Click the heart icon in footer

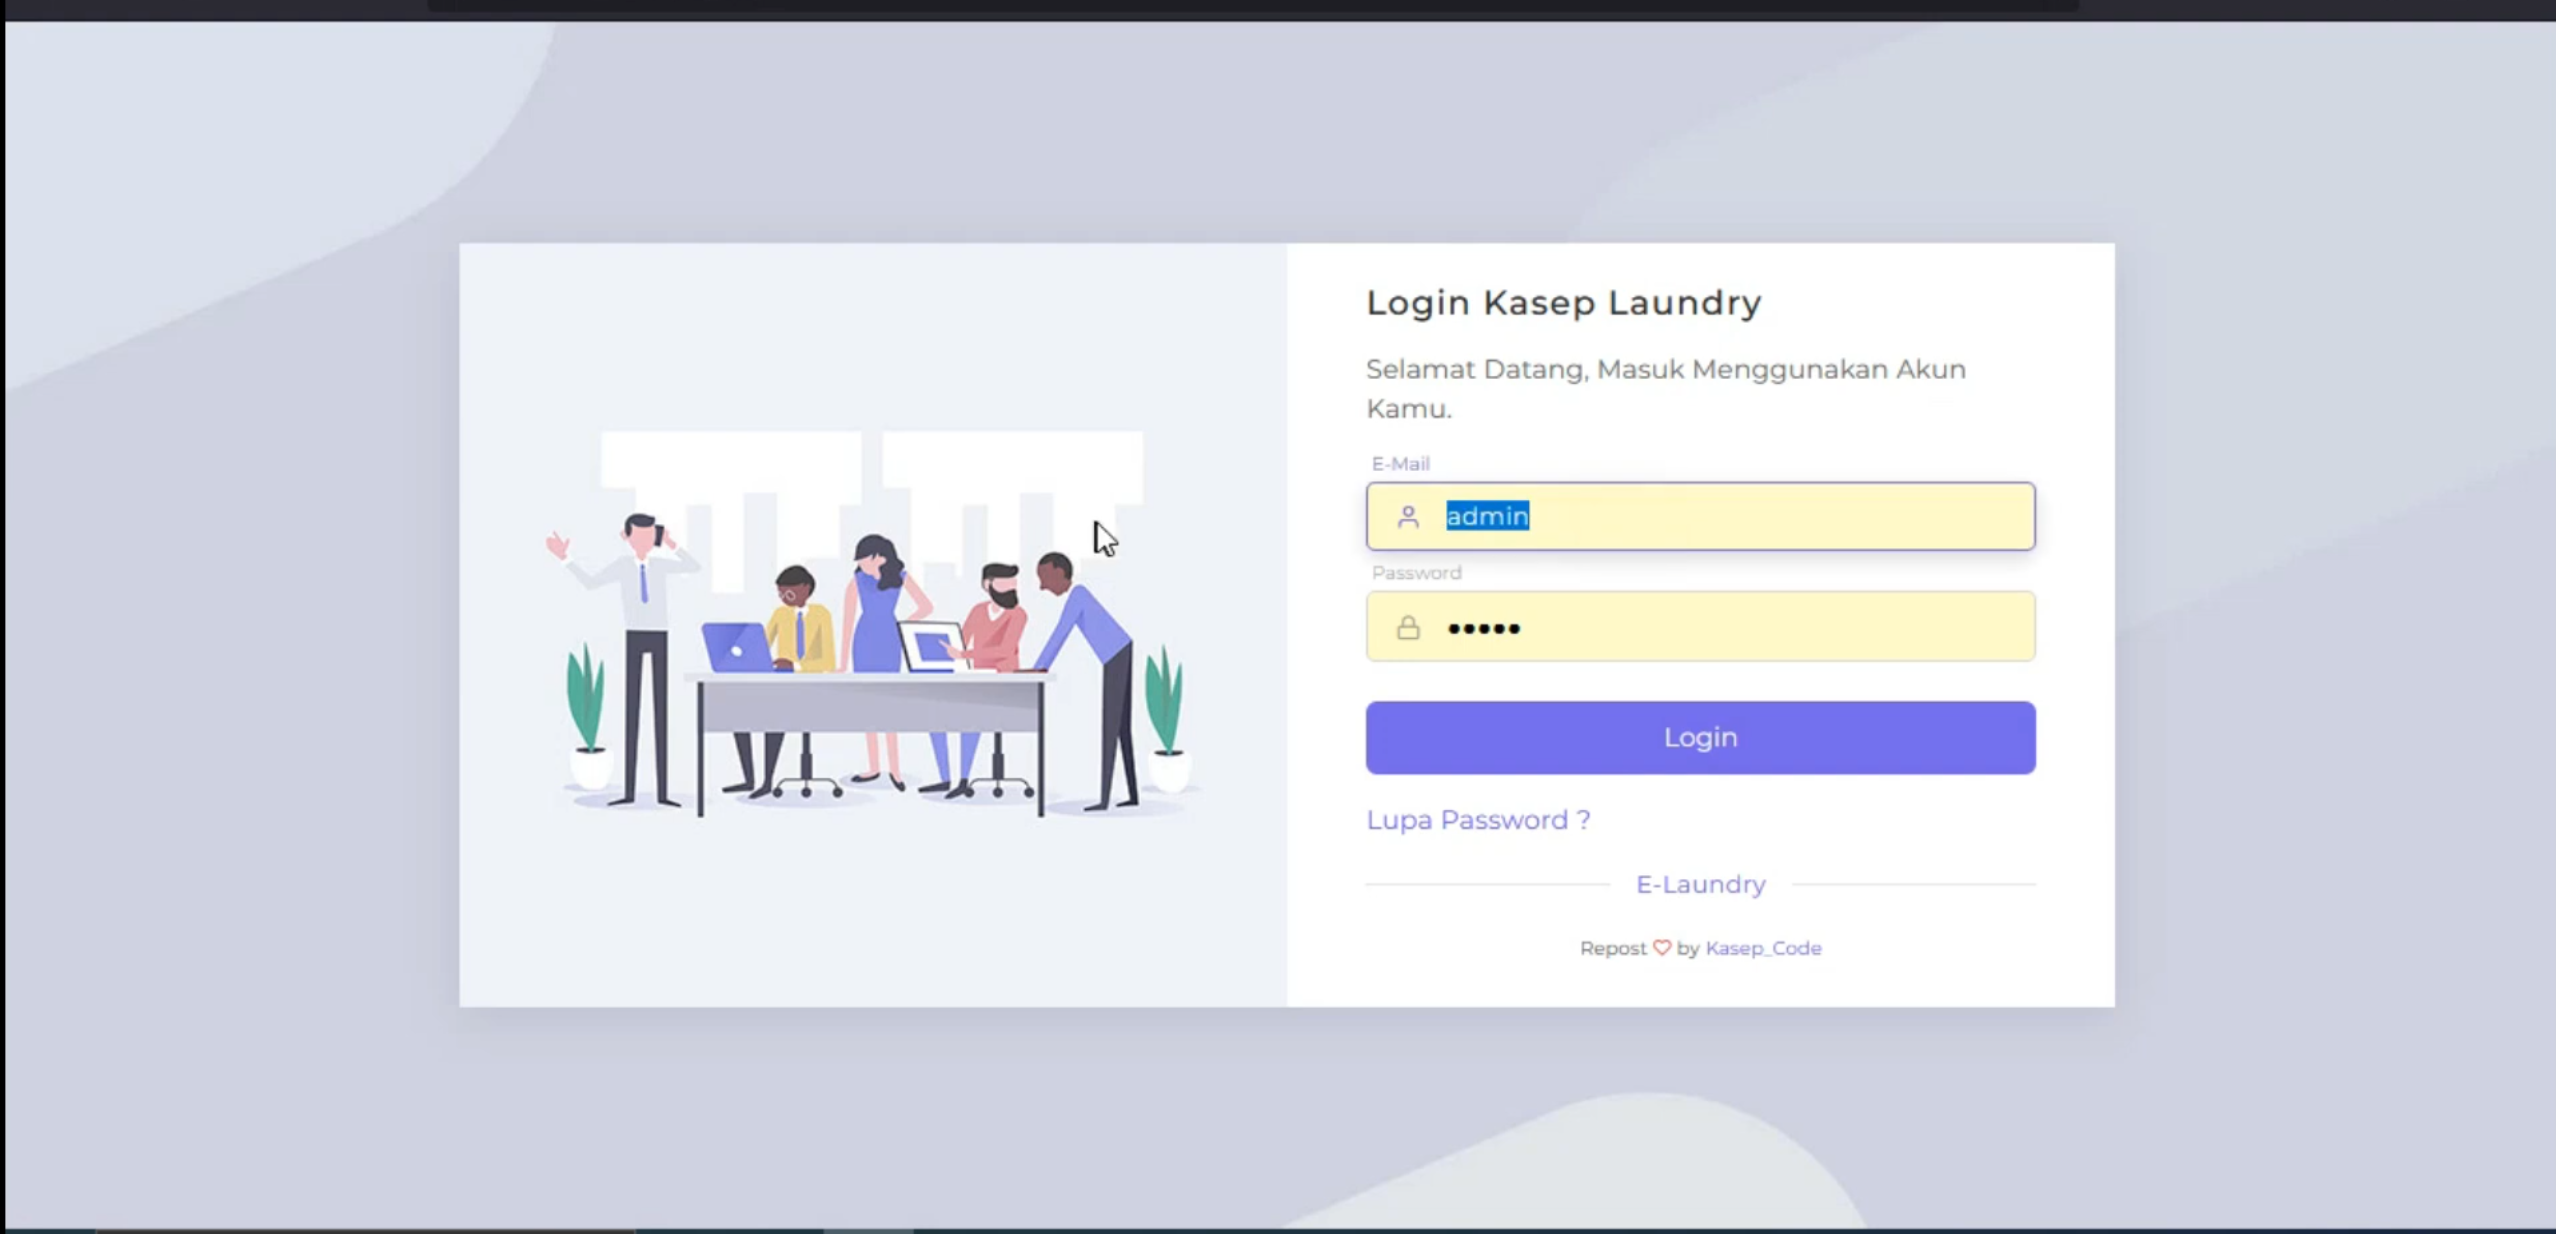click(x=1661, y=948)
